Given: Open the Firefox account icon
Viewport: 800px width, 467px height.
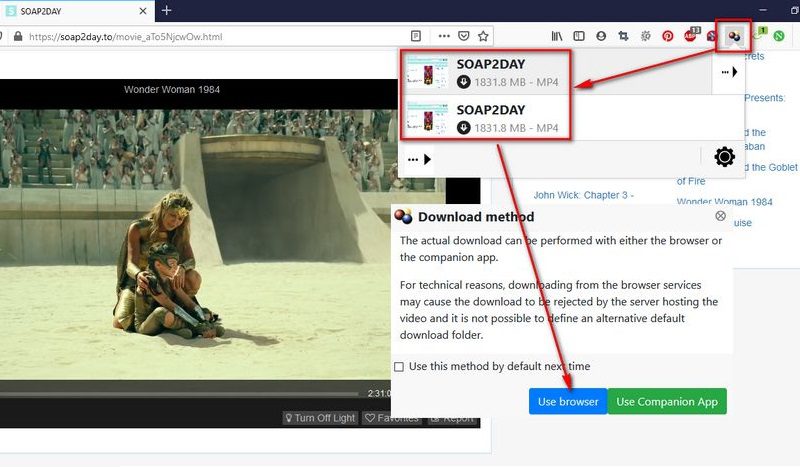Looking at the screenshot, I should click(601, 36).
